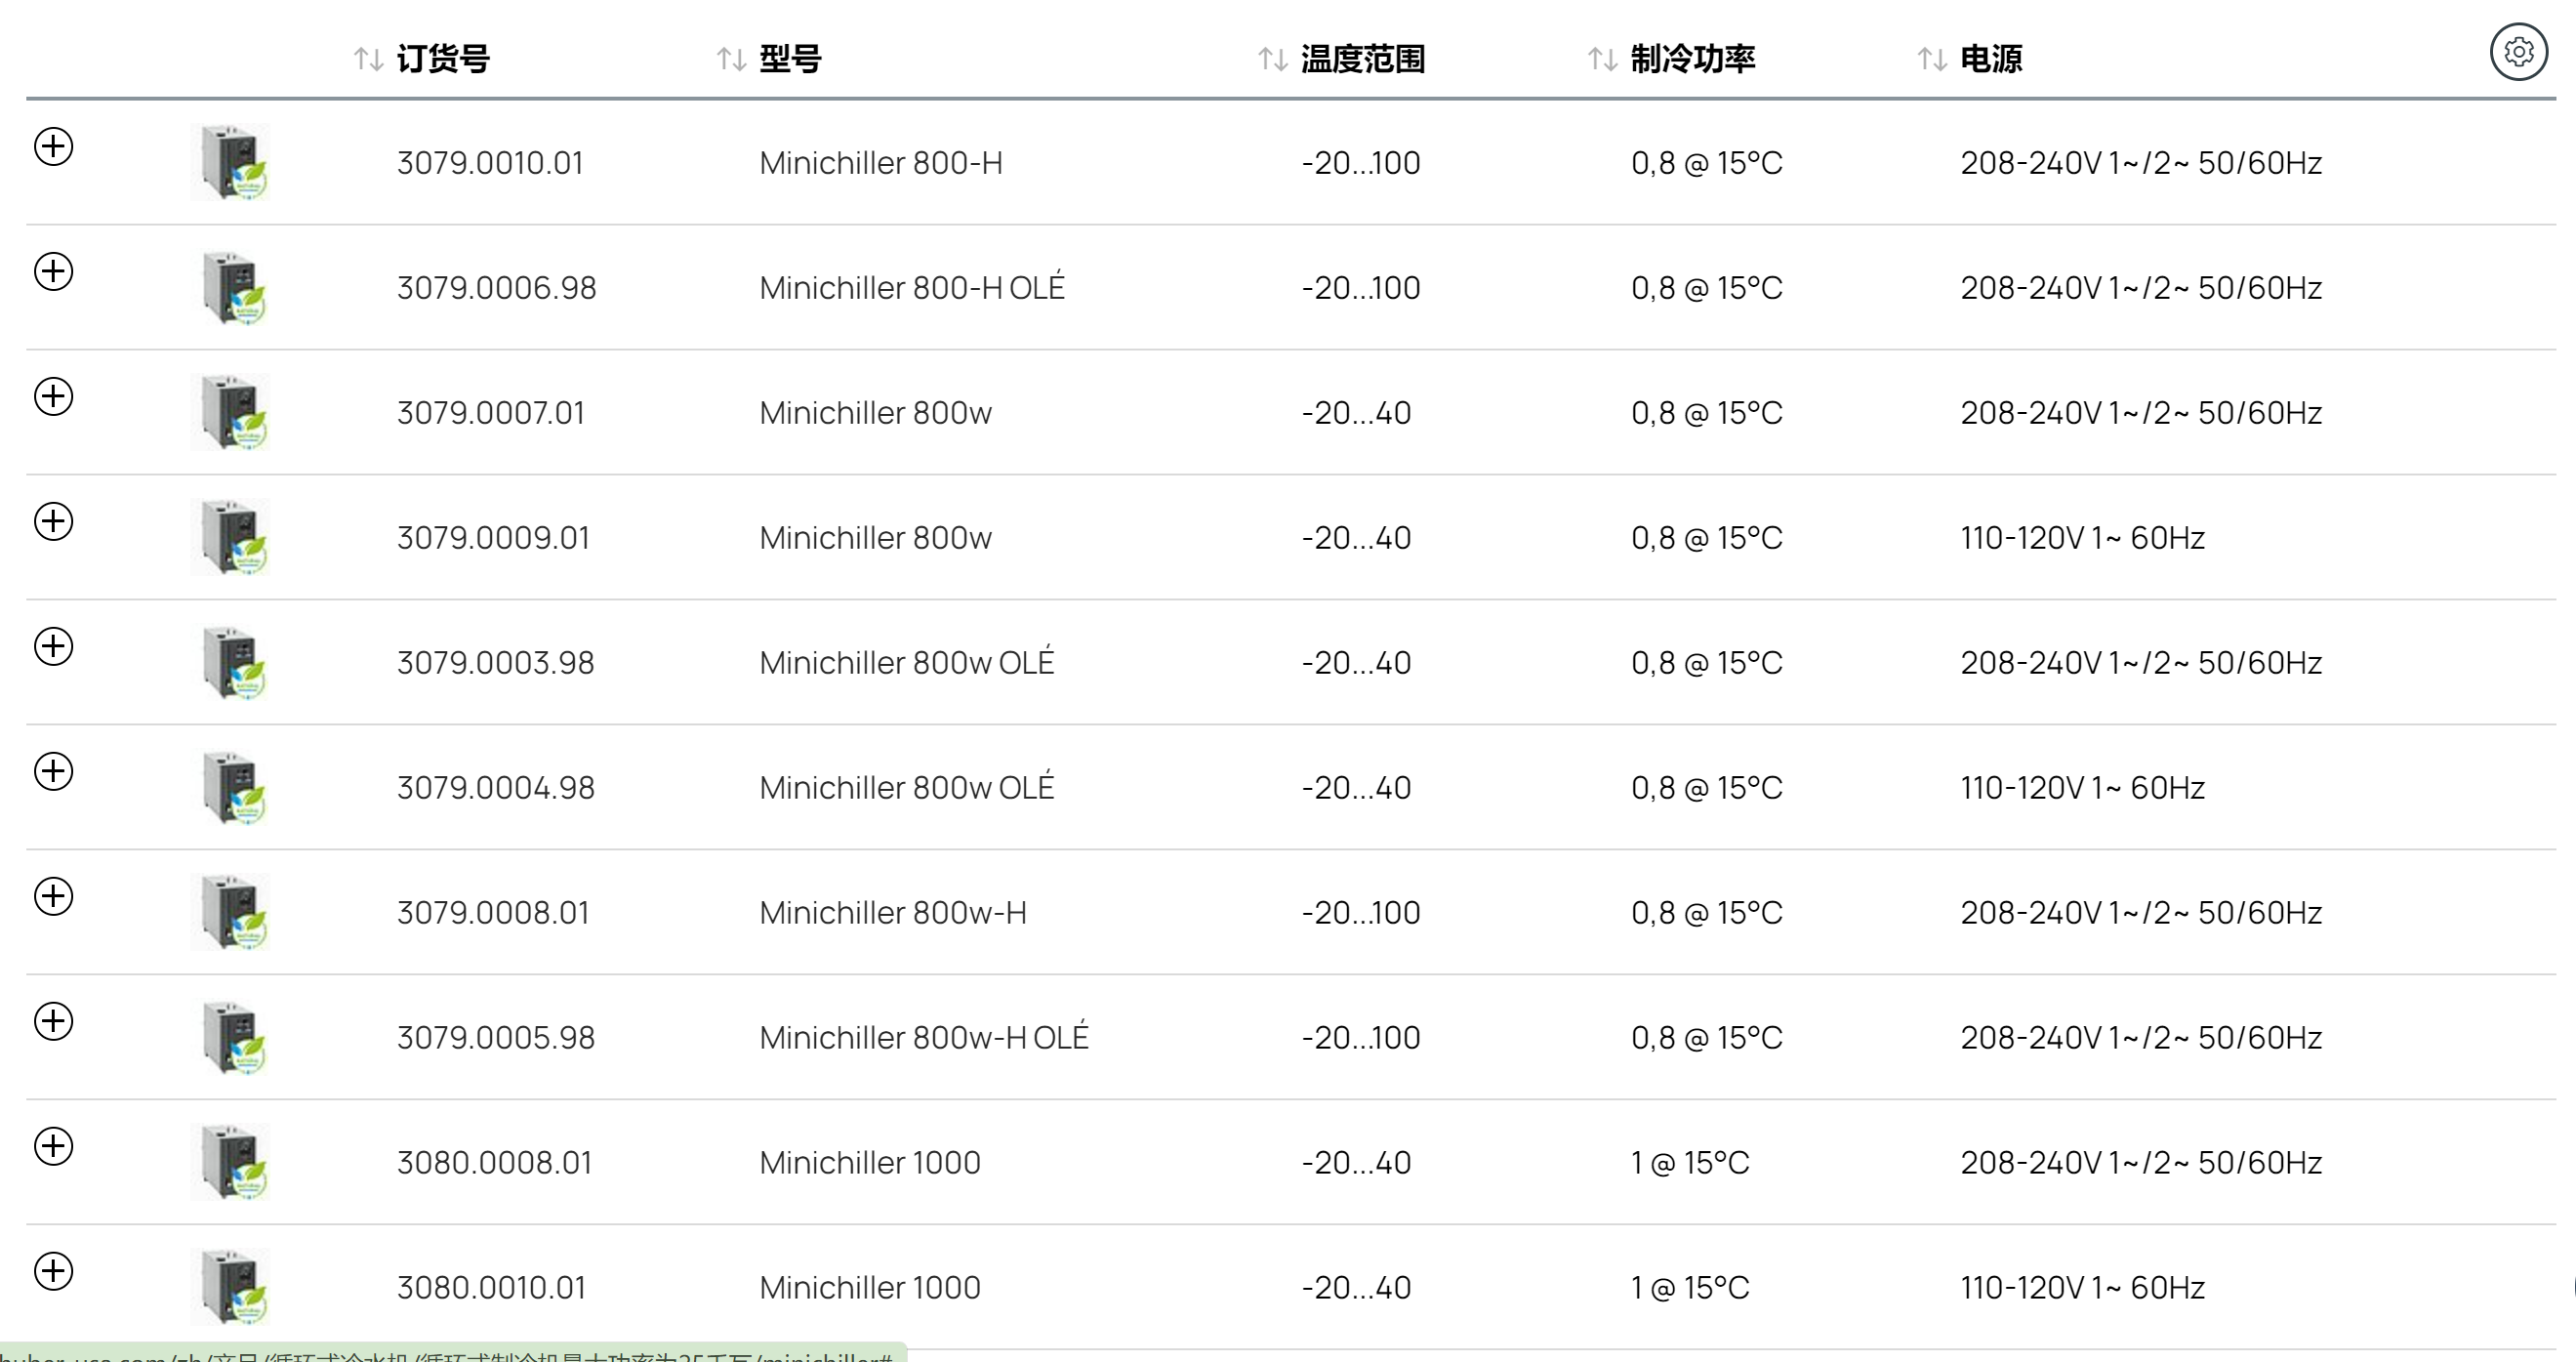This screenshot has width=2576, height=1362.
Task: Select order number 3079.0008.01
Action: [x=493, y=913]
